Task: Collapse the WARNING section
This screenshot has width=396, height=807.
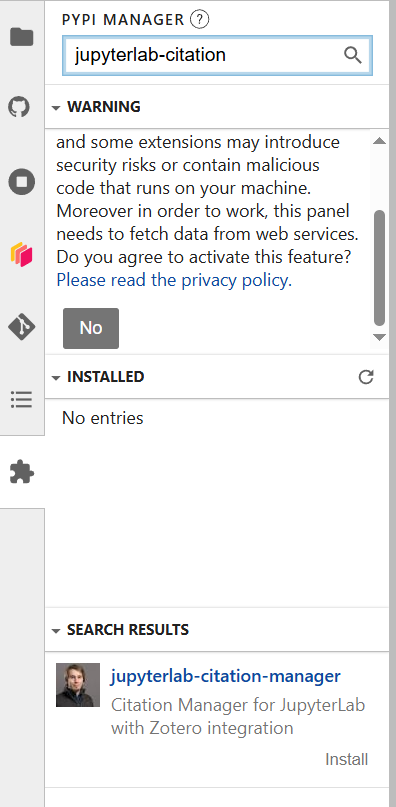Action: pos(96,107)
